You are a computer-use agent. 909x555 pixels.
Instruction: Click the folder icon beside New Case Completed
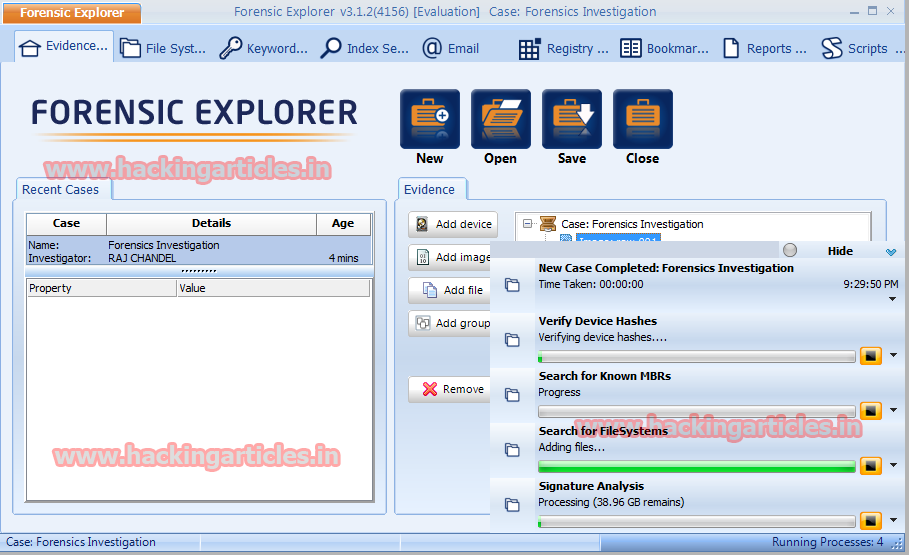(512, 285)
